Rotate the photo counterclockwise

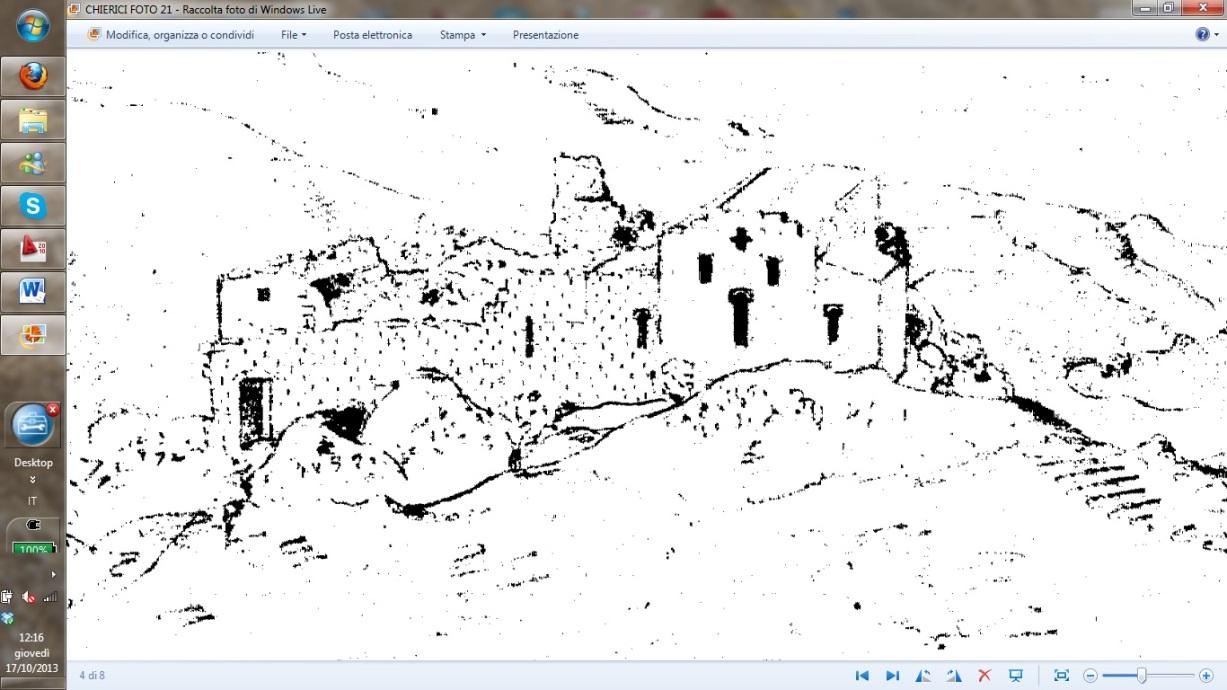point(923,676)
